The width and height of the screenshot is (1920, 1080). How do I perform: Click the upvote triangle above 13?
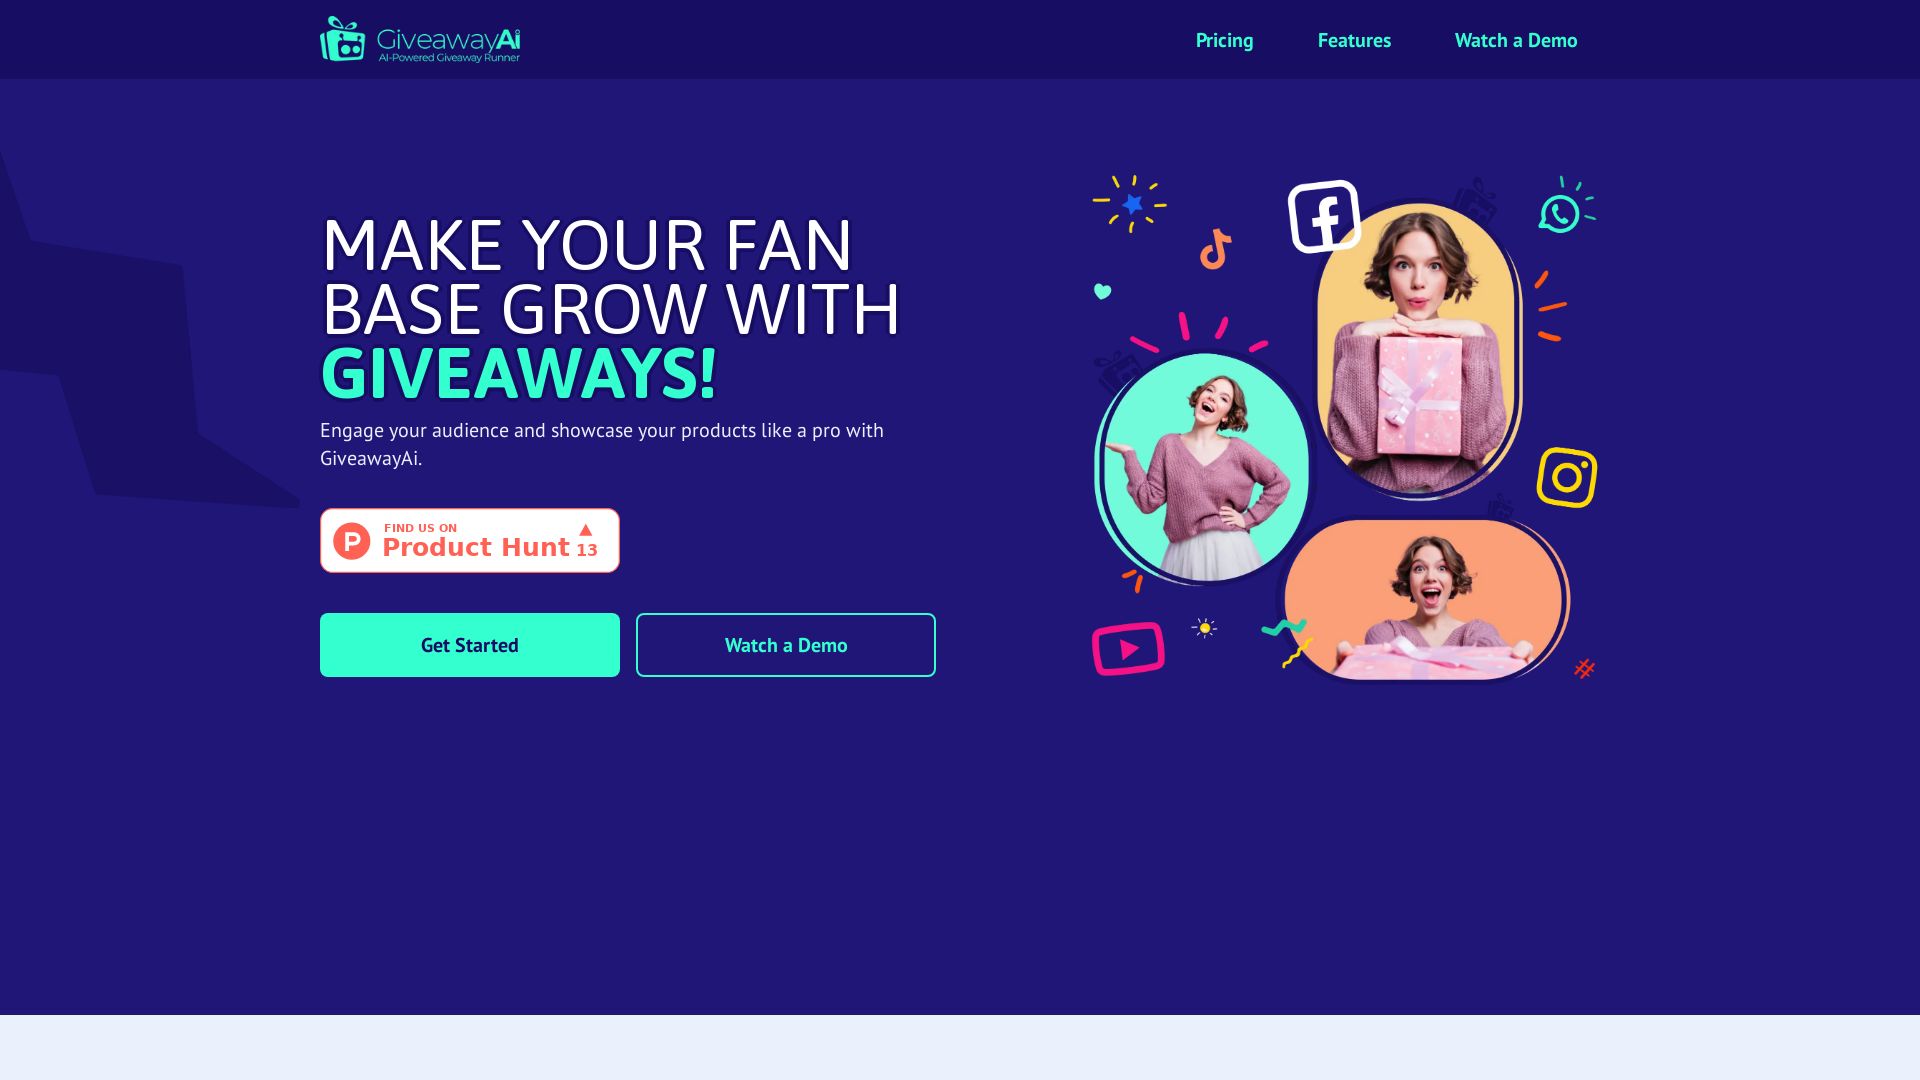(x=586, y=530)
